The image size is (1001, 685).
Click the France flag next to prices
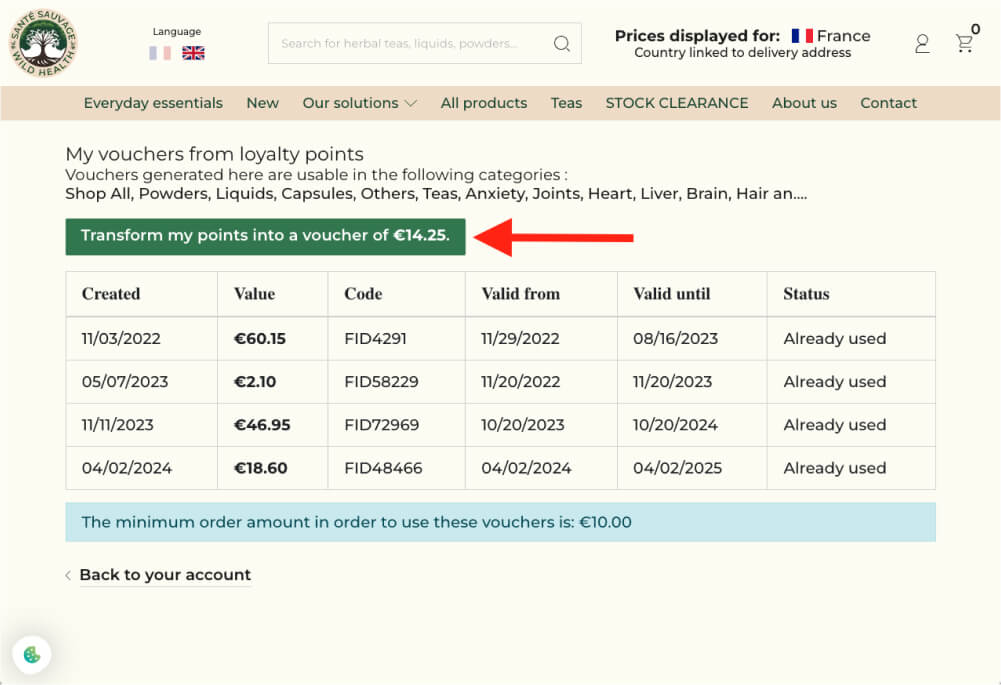pos(802,36)
